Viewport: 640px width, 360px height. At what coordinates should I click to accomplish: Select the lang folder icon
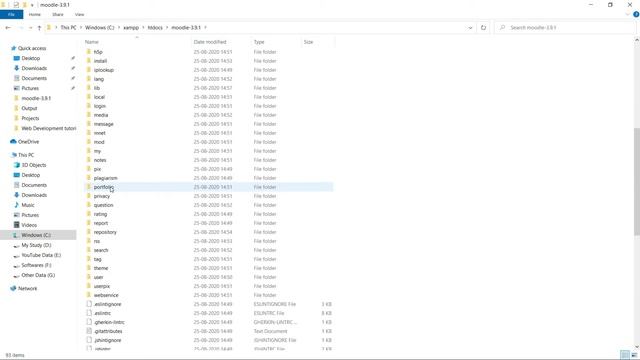[x=89, y=79]
